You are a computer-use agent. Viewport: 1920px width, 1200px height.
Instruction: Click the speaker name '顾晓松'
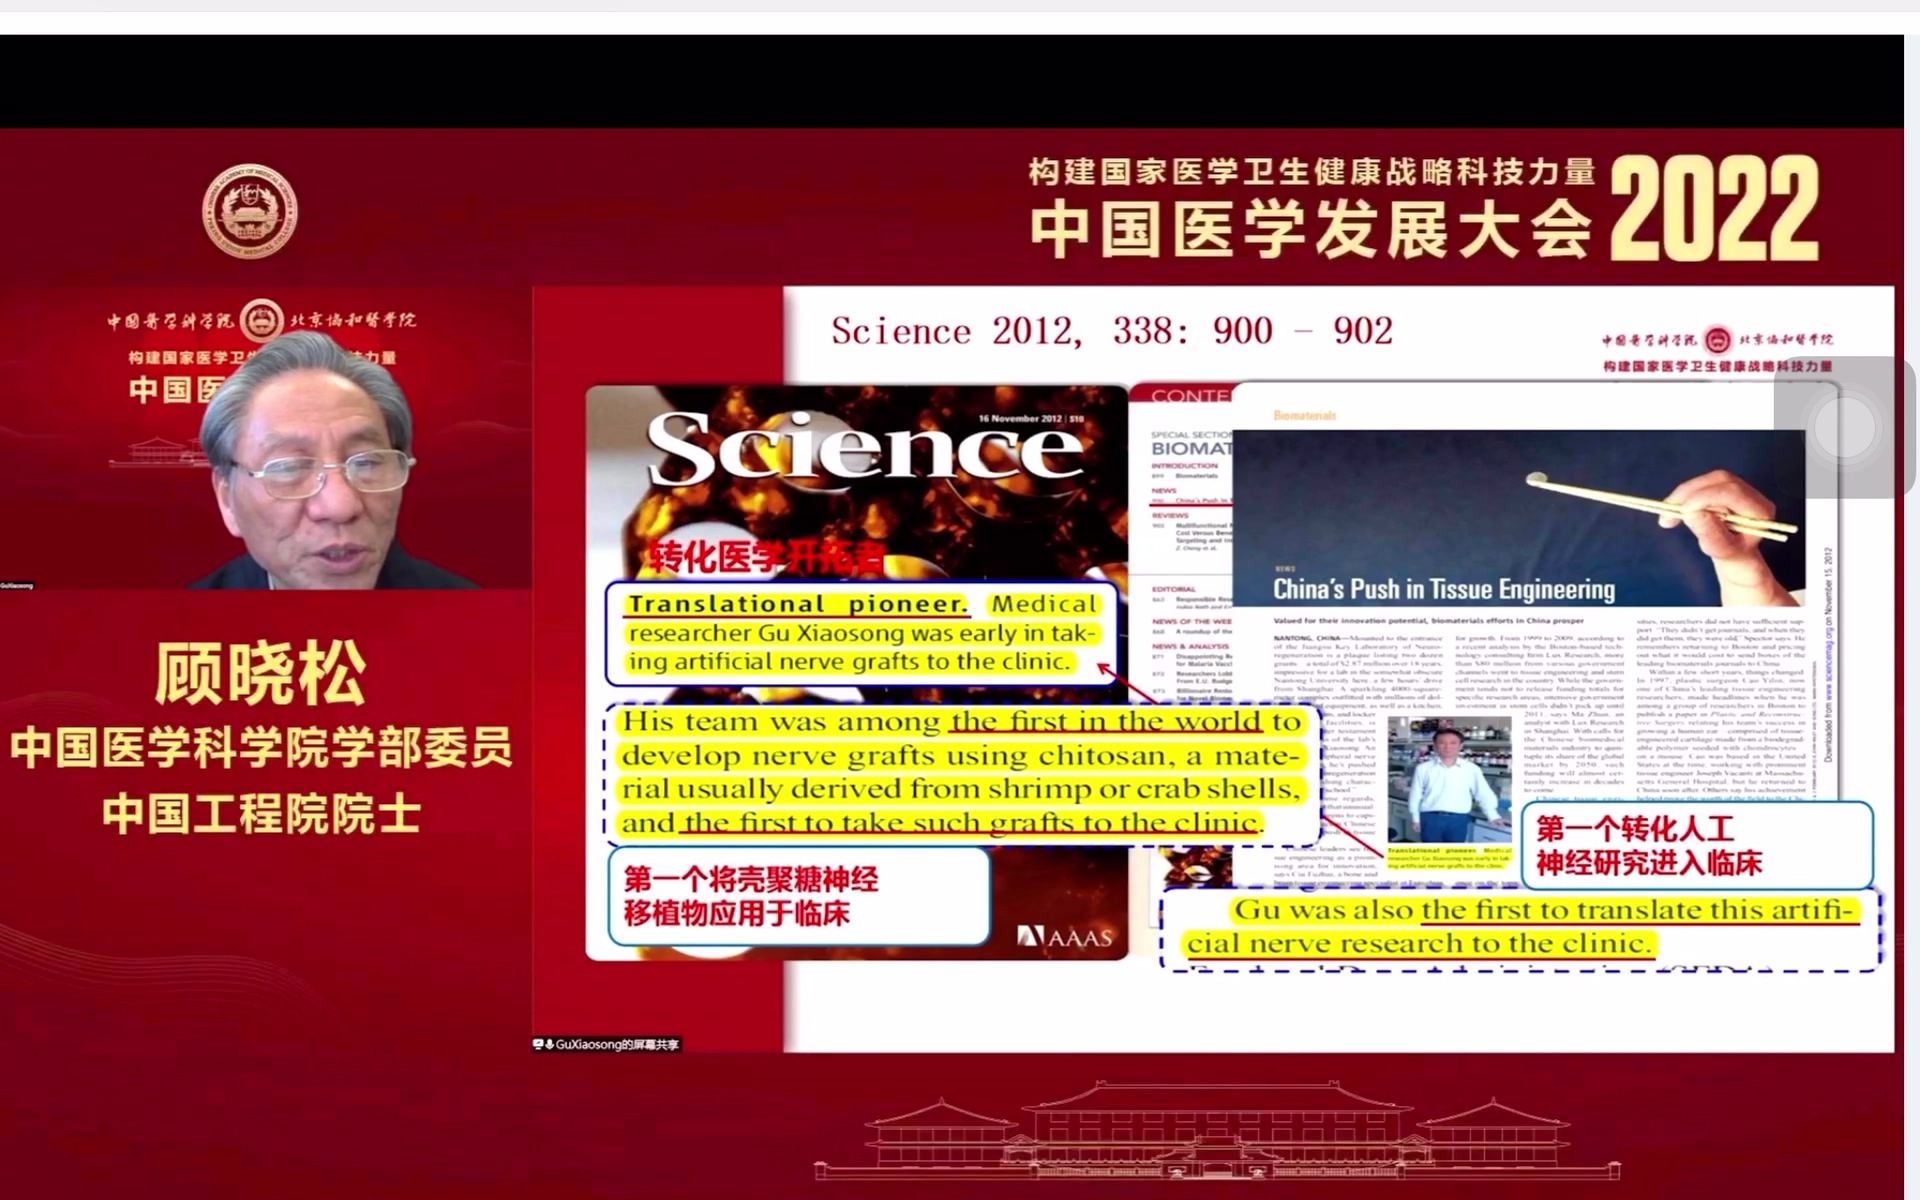[x=261, y=672]
